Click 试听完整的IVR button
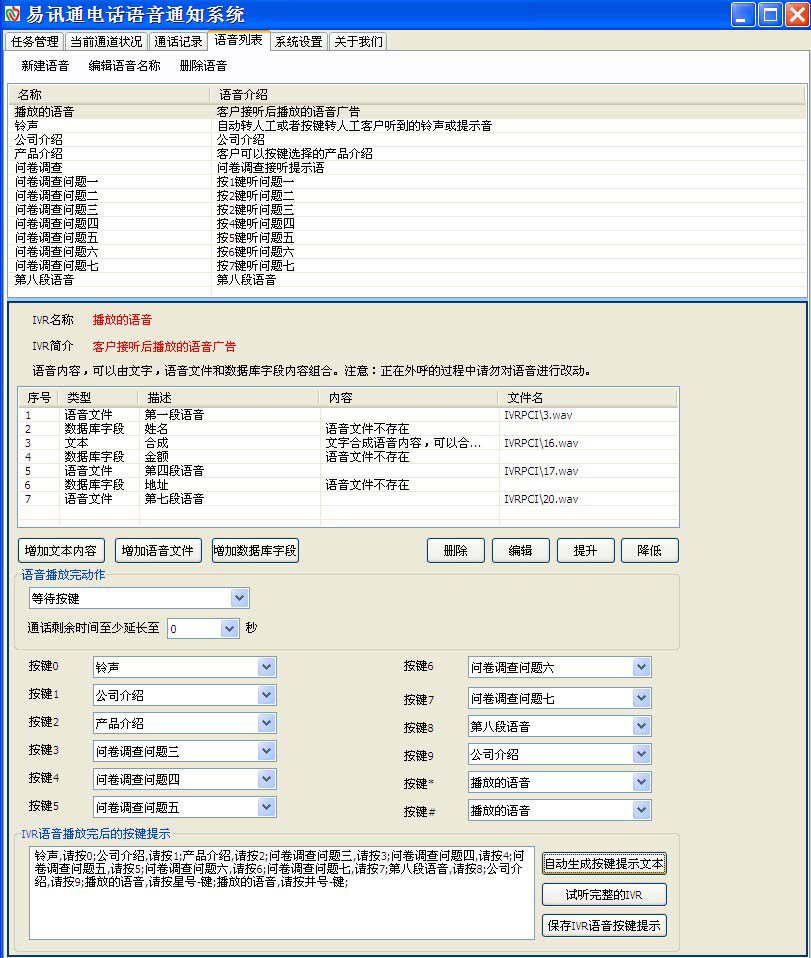811x958 pixels. (x=603, y=895)
